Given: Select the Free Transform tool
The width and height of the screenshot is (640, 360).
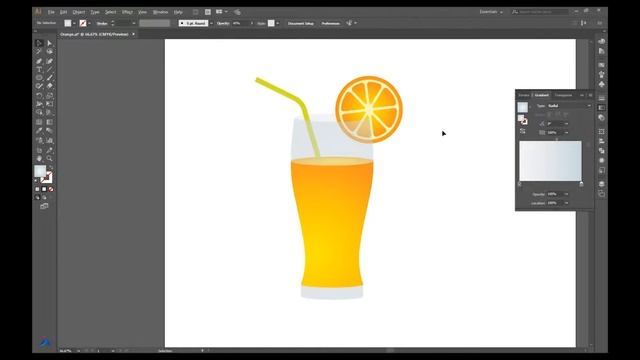Looking at the screenshot, I should click(49, 104).
